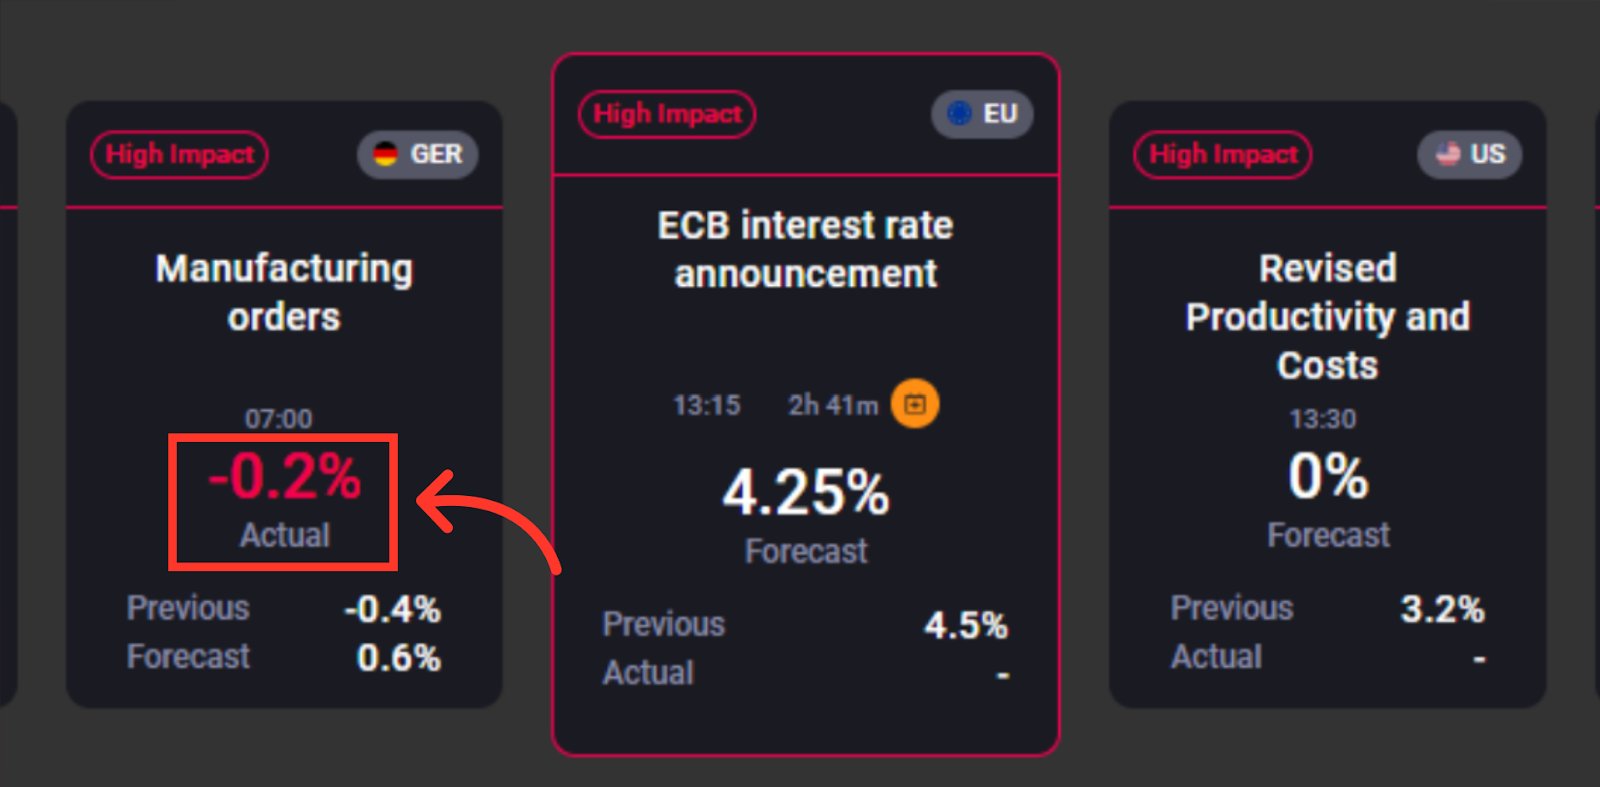
Task: Select the 0% forecast value
Action: click(1328, 476)
